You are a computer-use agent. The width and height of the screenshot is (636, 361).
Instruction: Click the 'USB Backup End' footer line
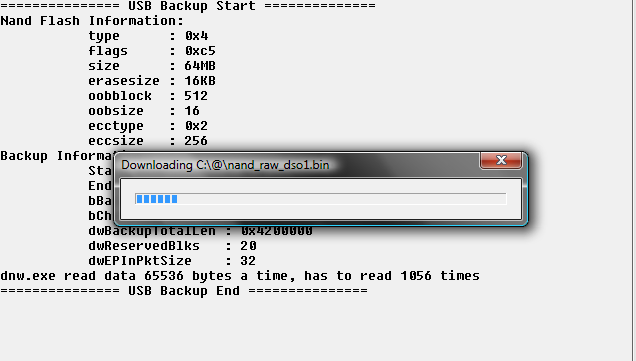(184, 291)
